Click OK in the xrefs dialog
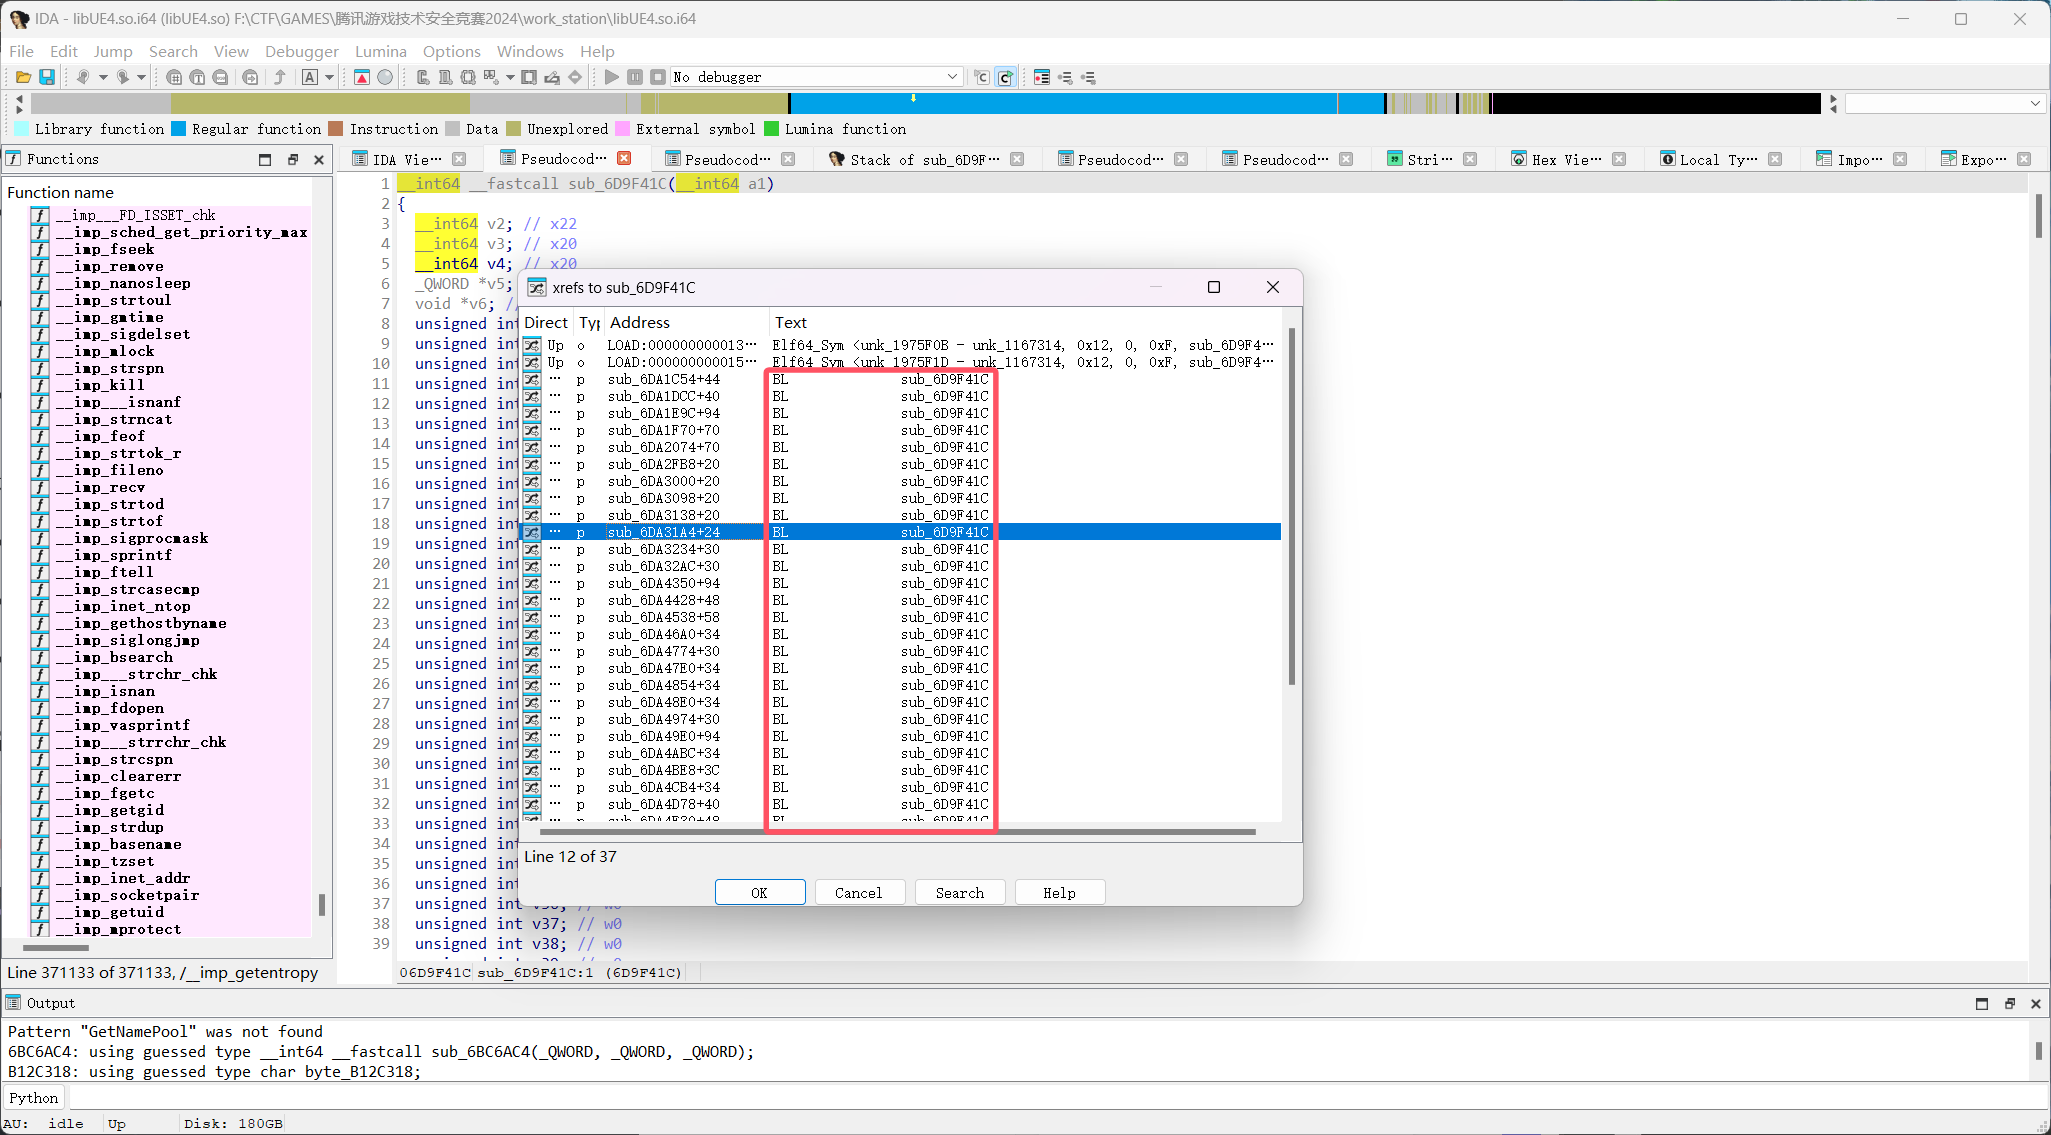 click(759, 892)
